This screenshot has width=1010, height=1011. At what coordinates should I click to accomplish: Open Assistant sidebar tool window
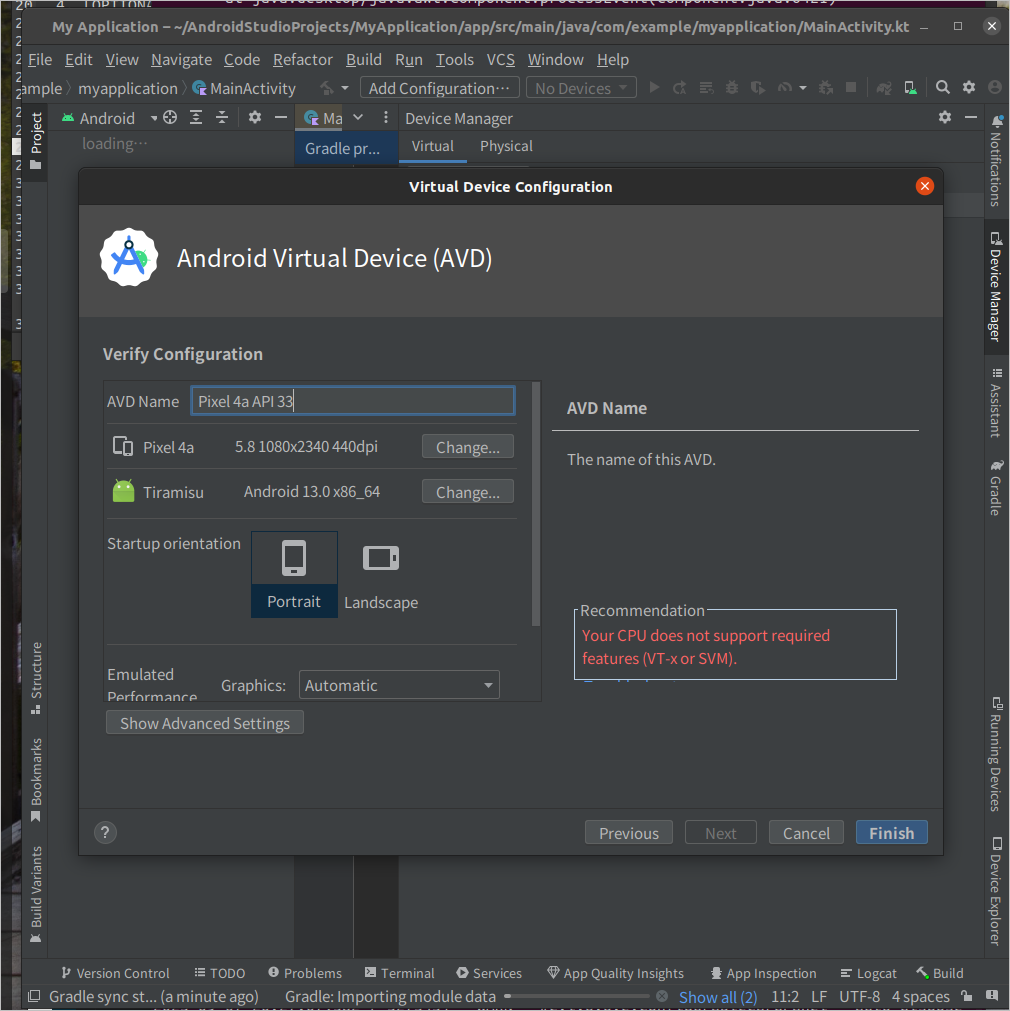996,403
